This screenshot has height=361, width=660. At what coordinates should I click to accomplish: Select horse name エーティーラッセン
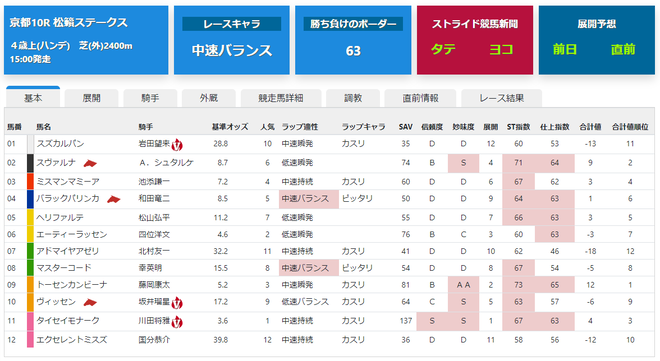point(72,234)
